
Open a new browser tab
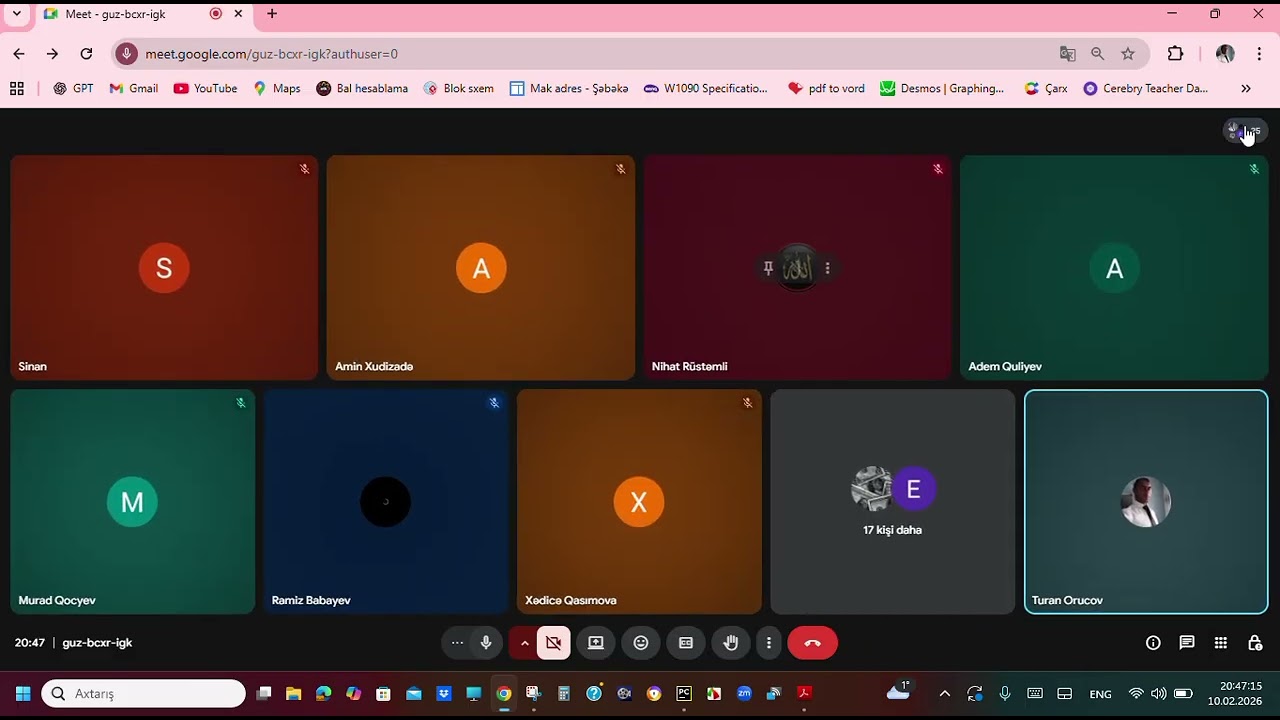tap(272, 14)
